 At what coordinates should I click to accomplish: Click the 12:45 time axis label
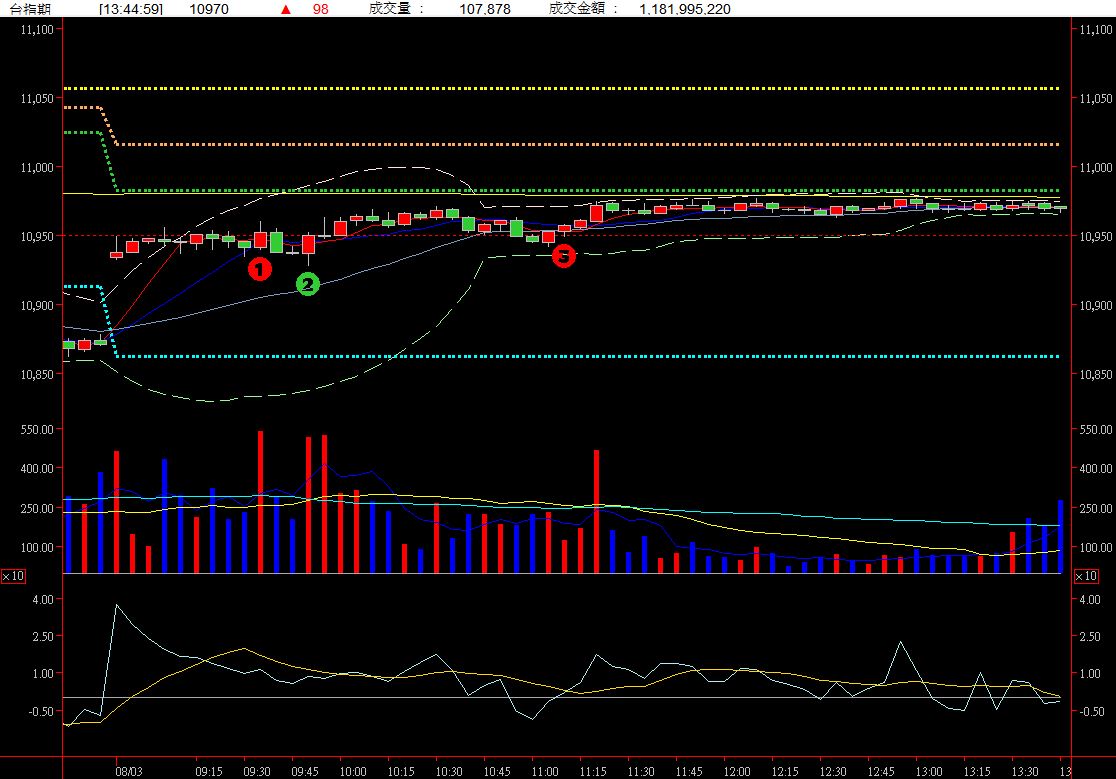(x=881, y=771)
